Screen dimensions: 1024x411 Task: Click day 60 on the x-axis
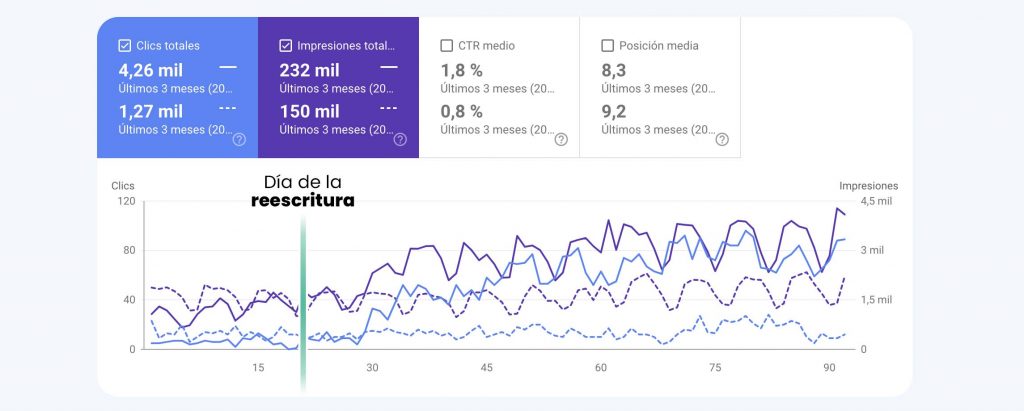[601, 368]
